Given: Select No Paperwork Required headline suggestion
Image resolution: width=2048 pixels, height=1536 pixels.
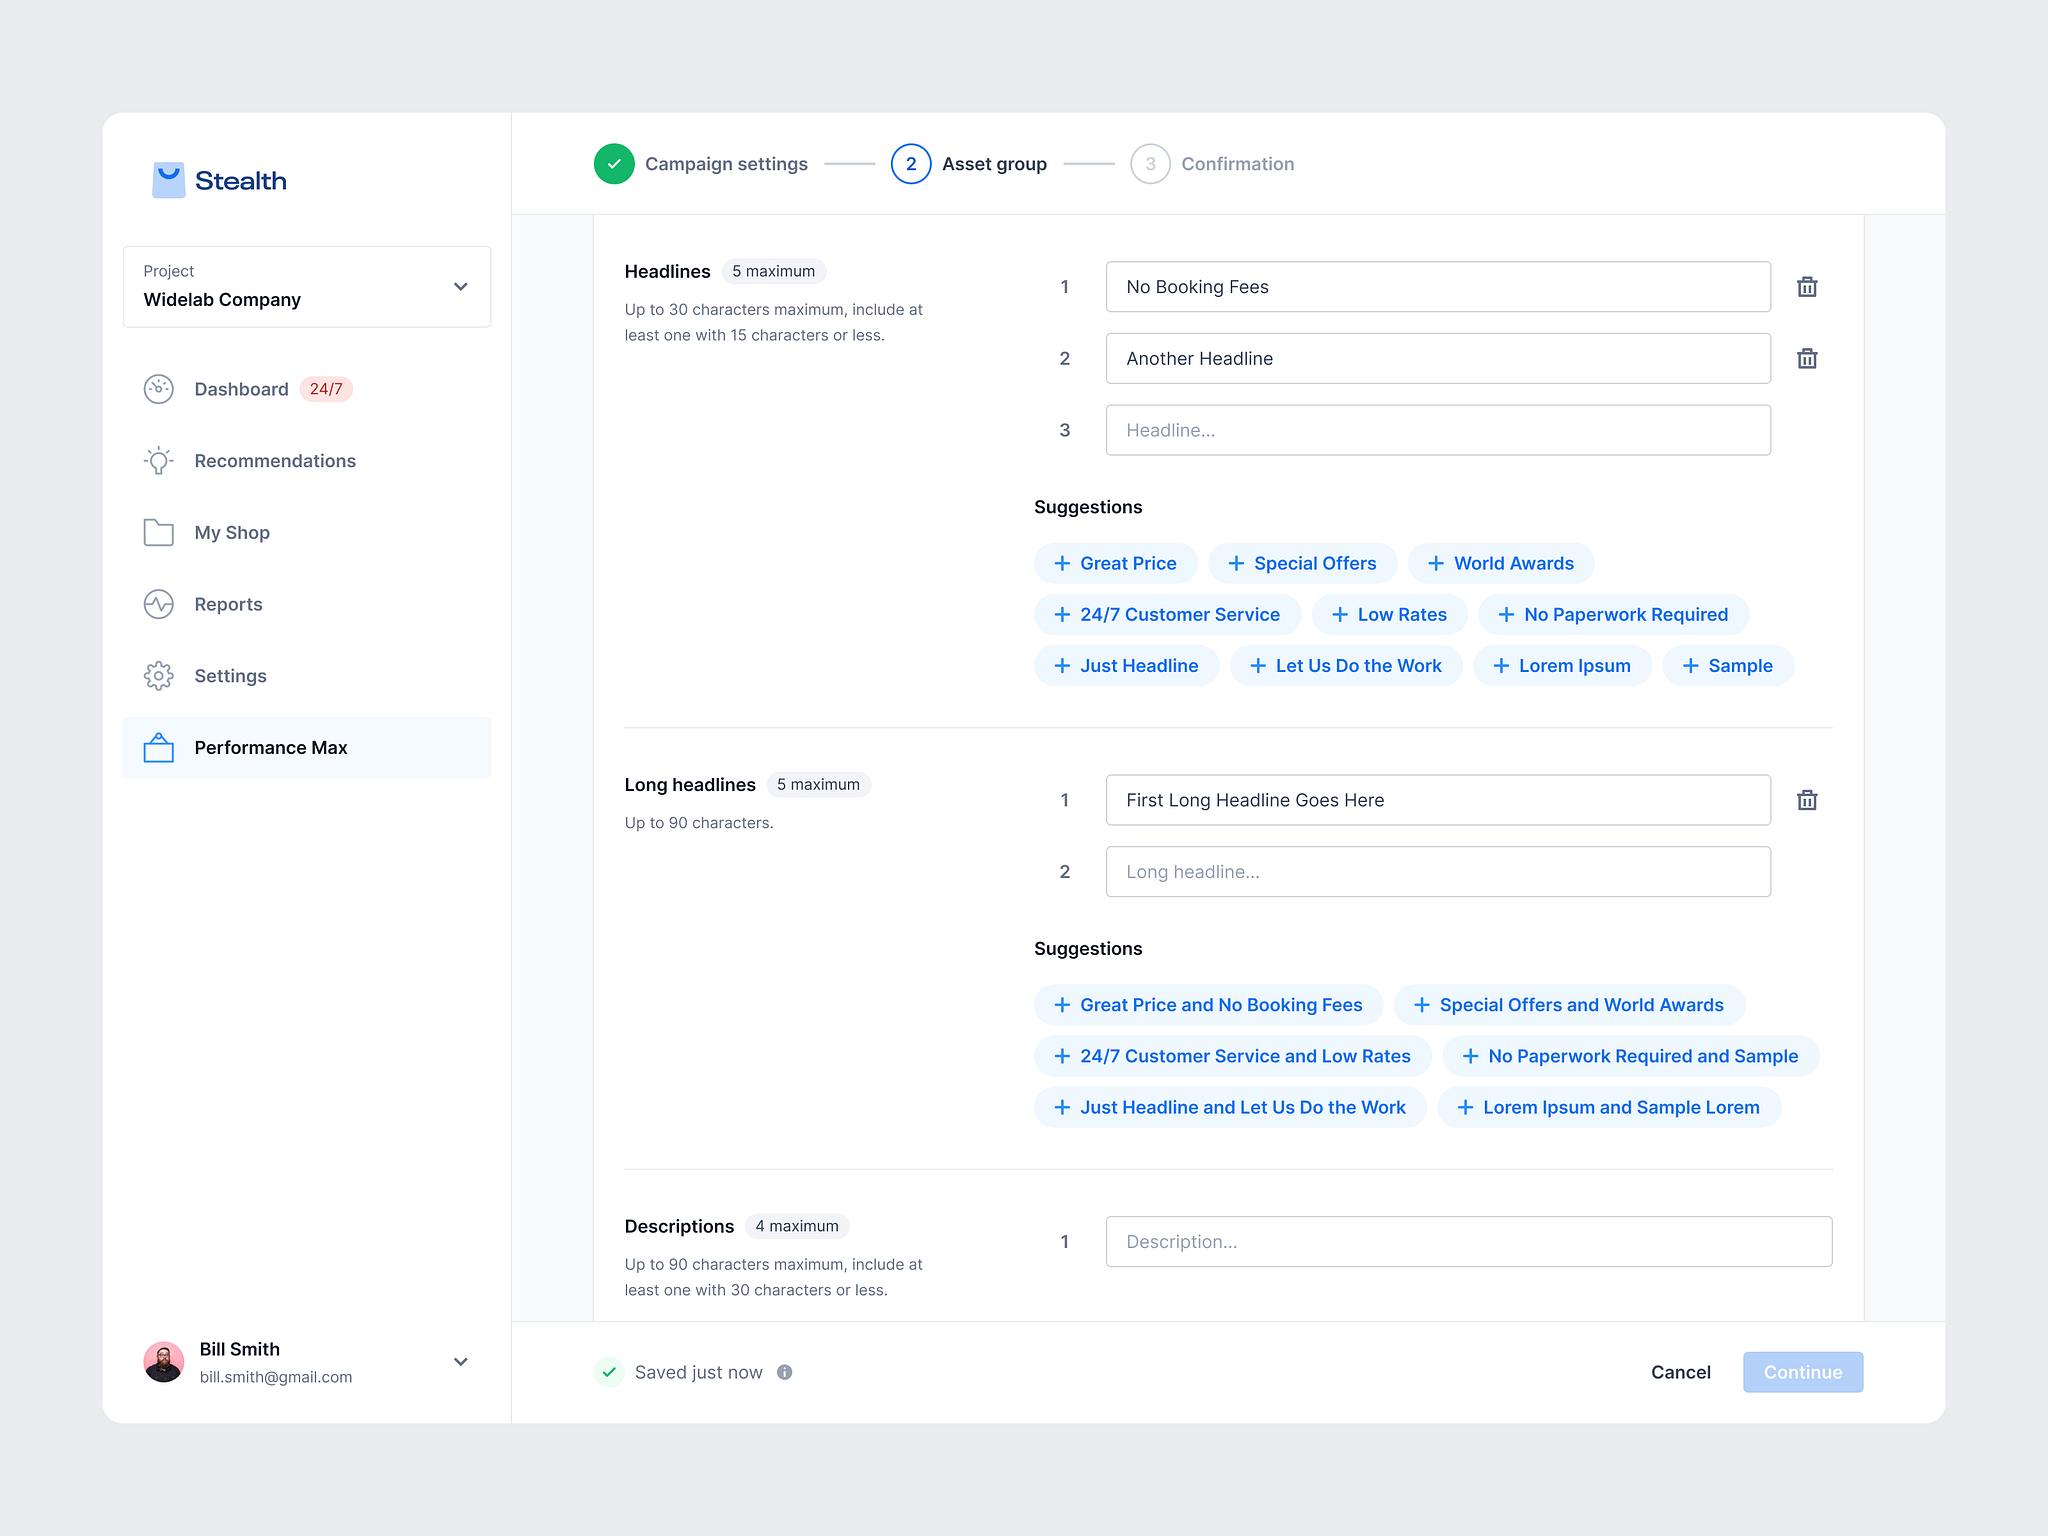Looking at the screenshot, I should pos(1613,613).
